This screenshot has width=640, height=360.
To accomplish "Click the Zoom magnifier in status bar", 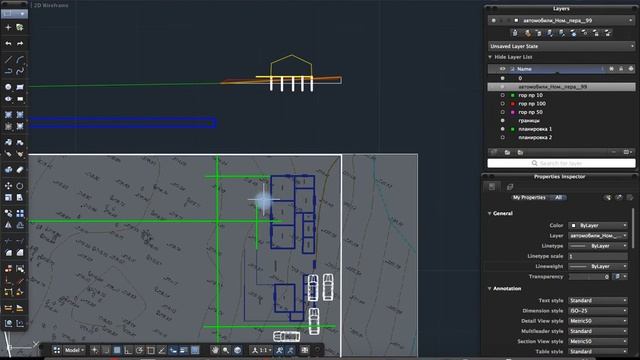I will (x=226, y=350).
